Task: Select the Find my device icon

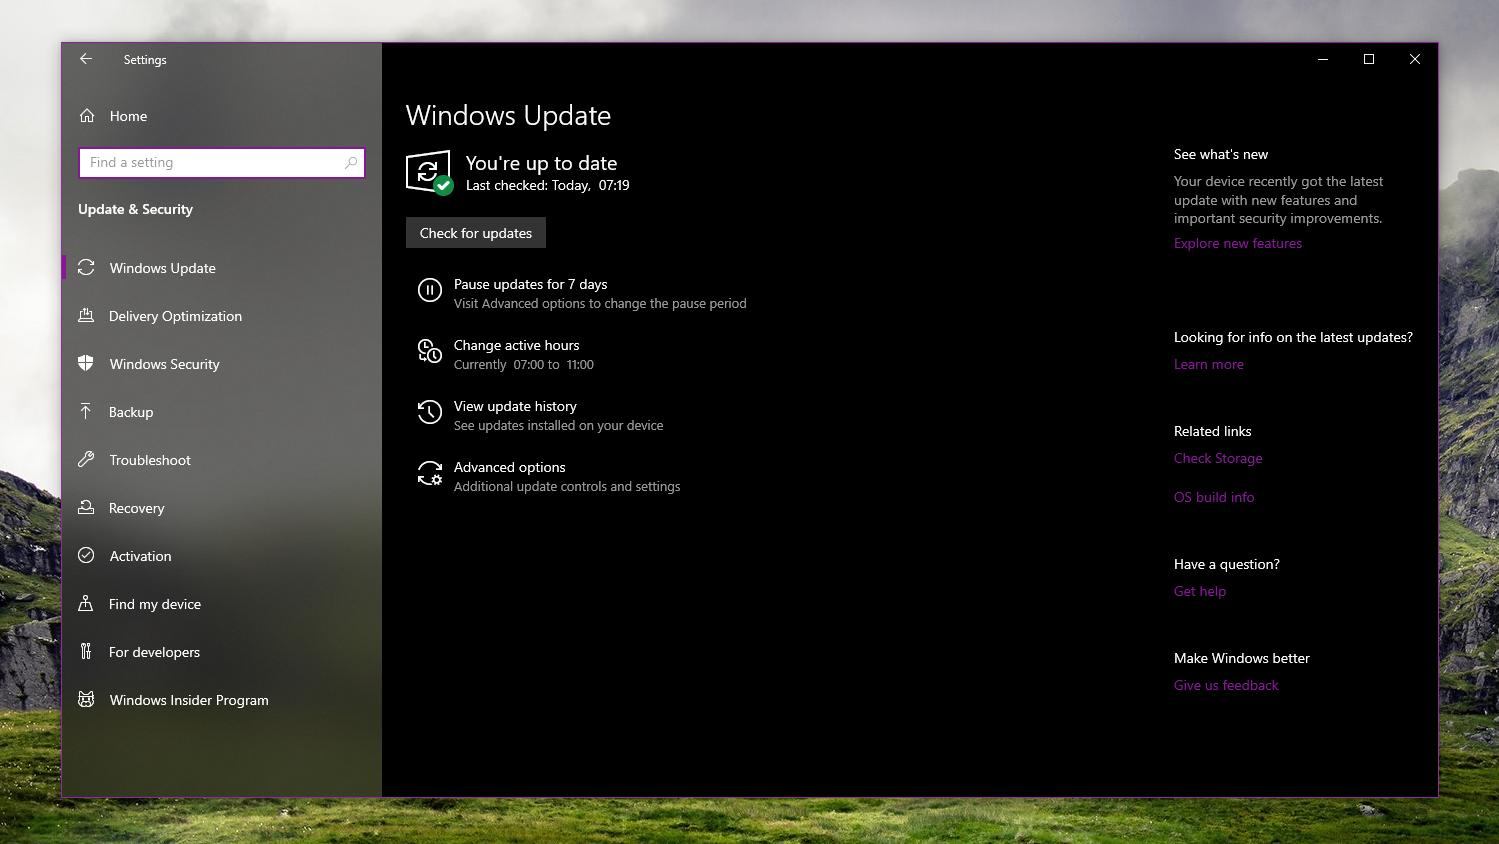Action: click(87, 604)
